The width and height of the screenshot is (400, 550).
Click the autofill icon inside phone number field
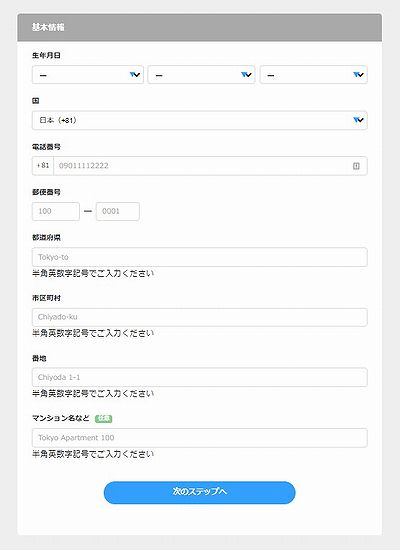coord(356,166)
